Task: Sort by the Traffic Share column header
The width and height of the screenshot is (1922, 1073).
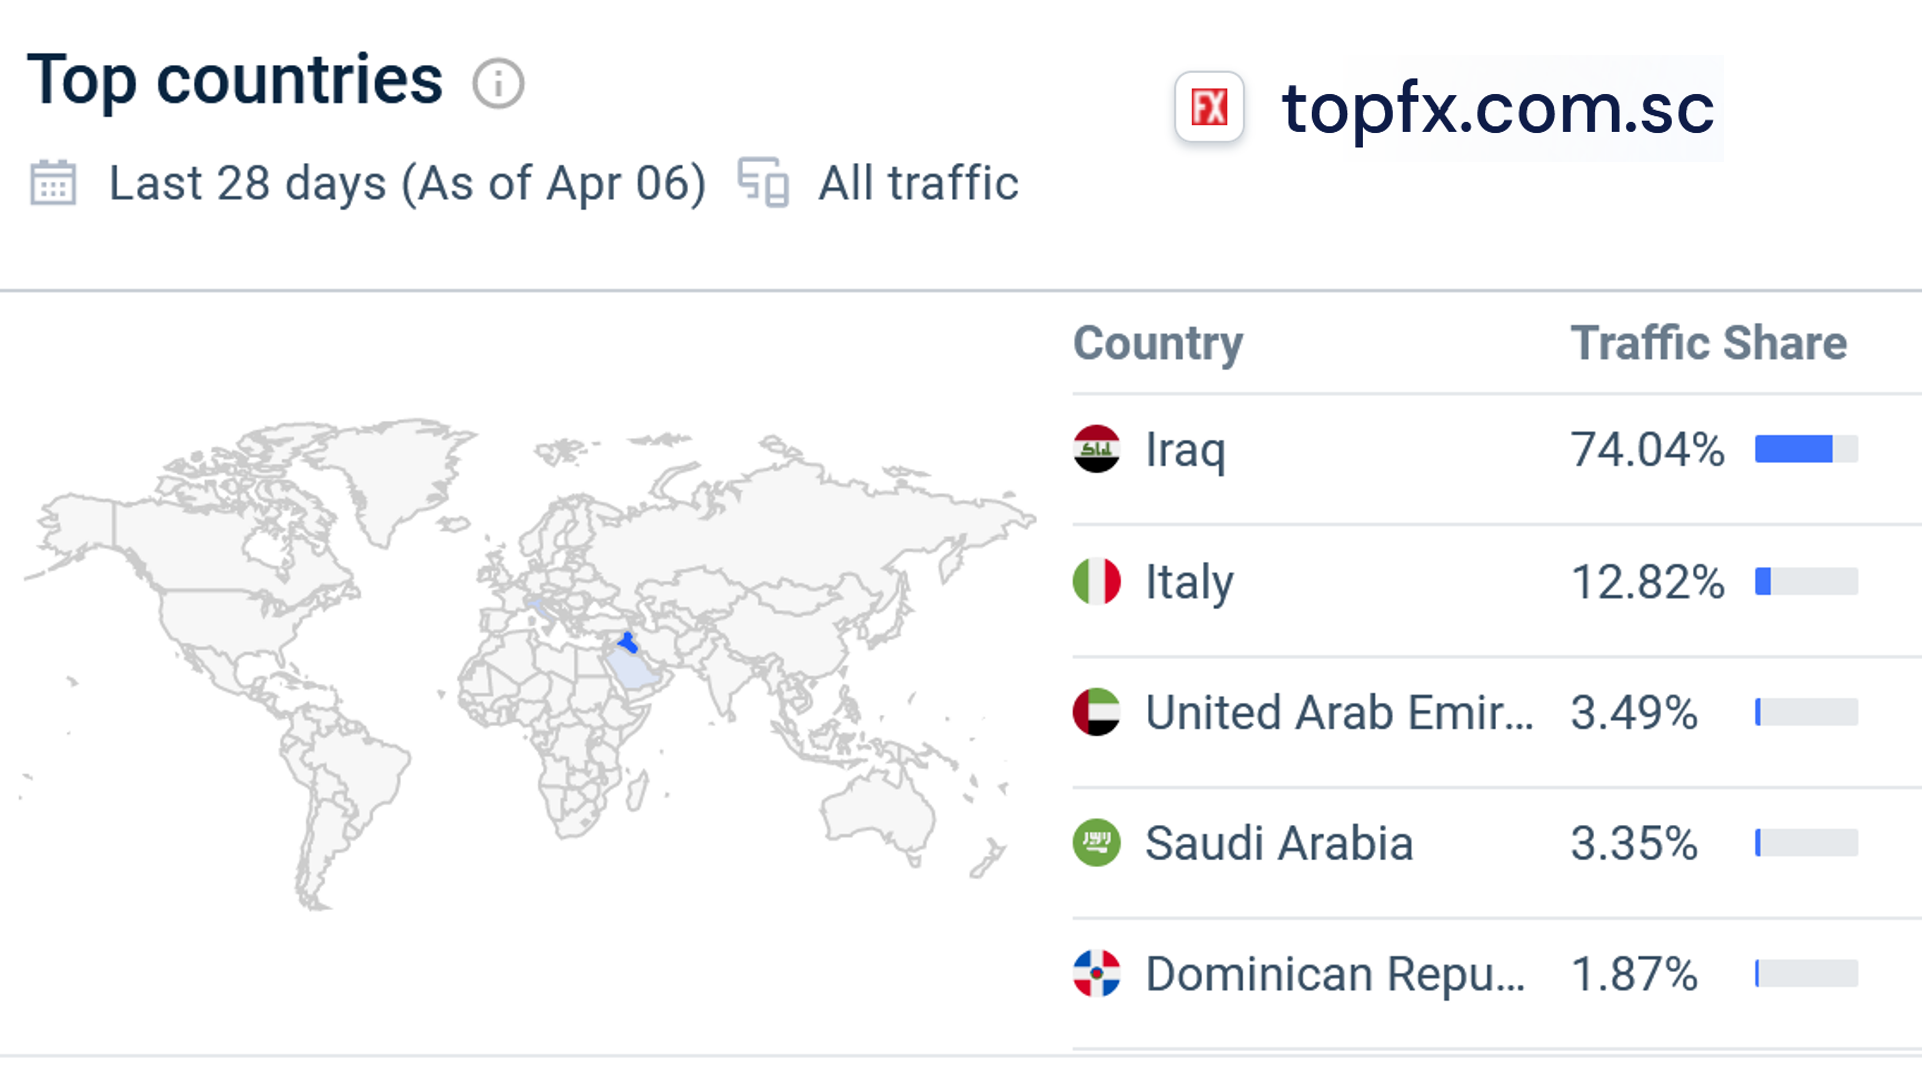Action: pos(1708,343)
